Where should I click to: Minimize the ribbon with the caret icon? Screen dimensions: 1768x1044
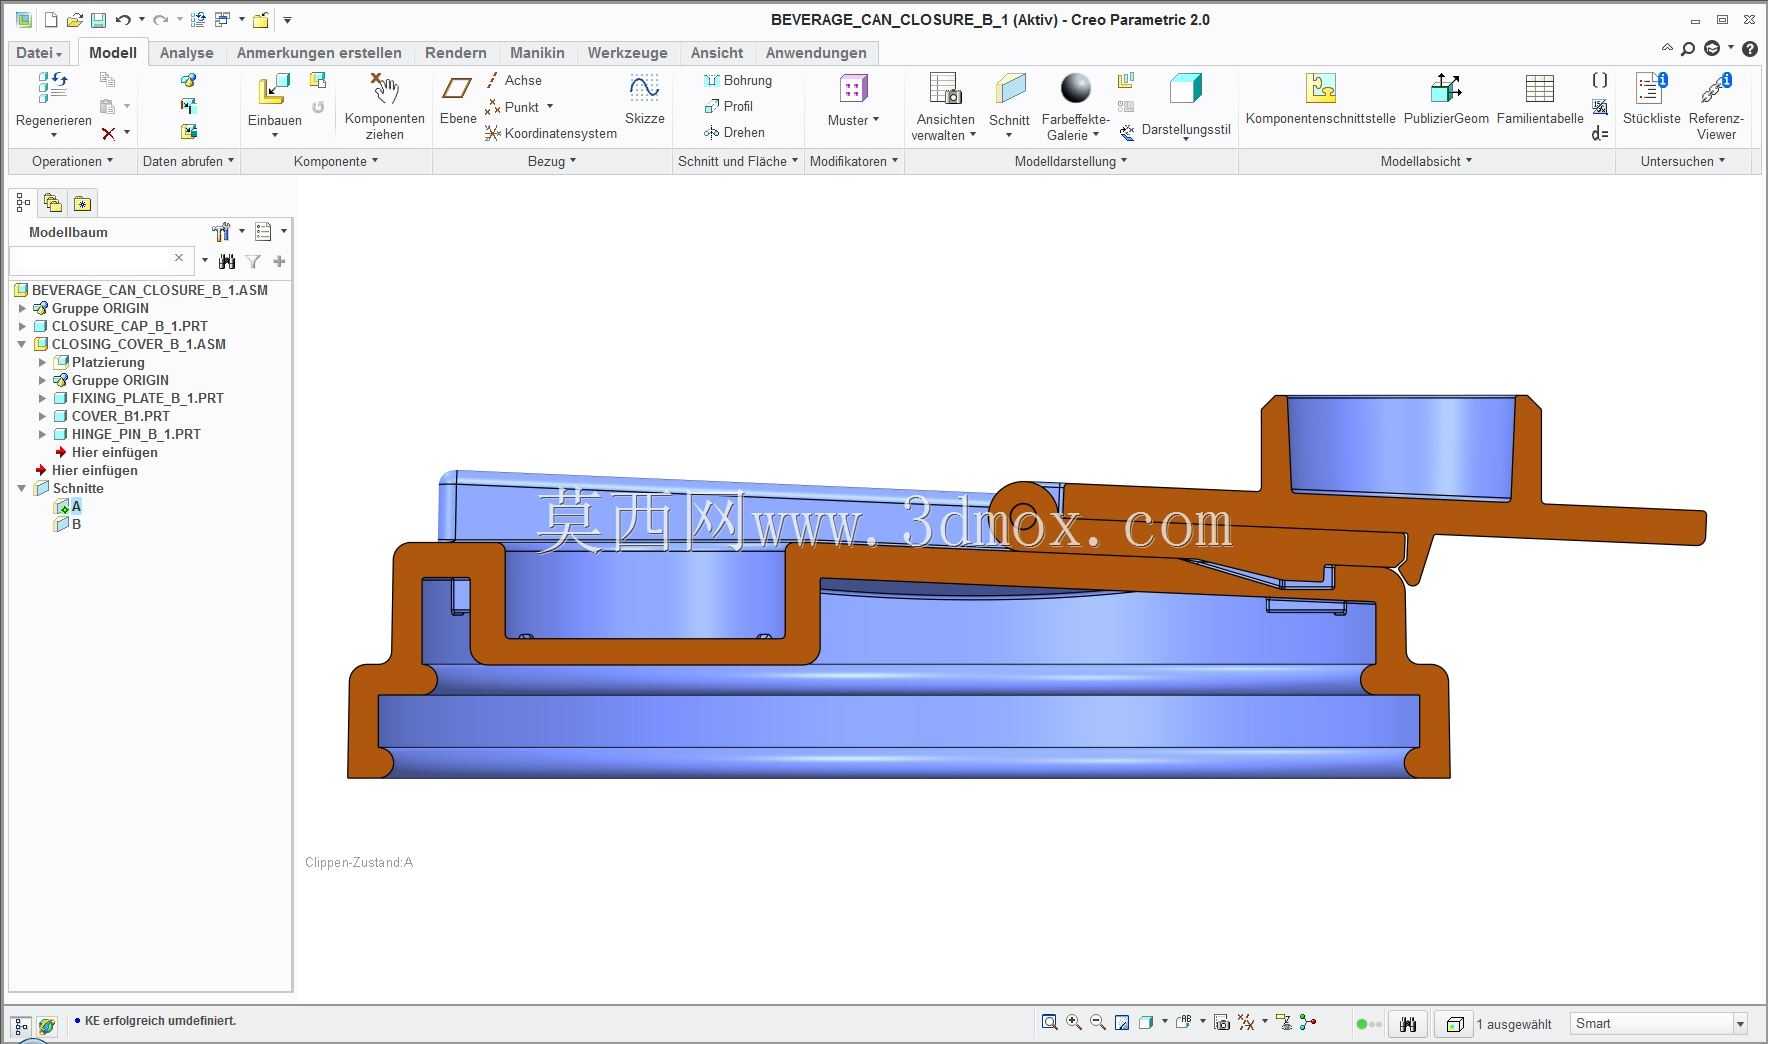(1667, 48)
